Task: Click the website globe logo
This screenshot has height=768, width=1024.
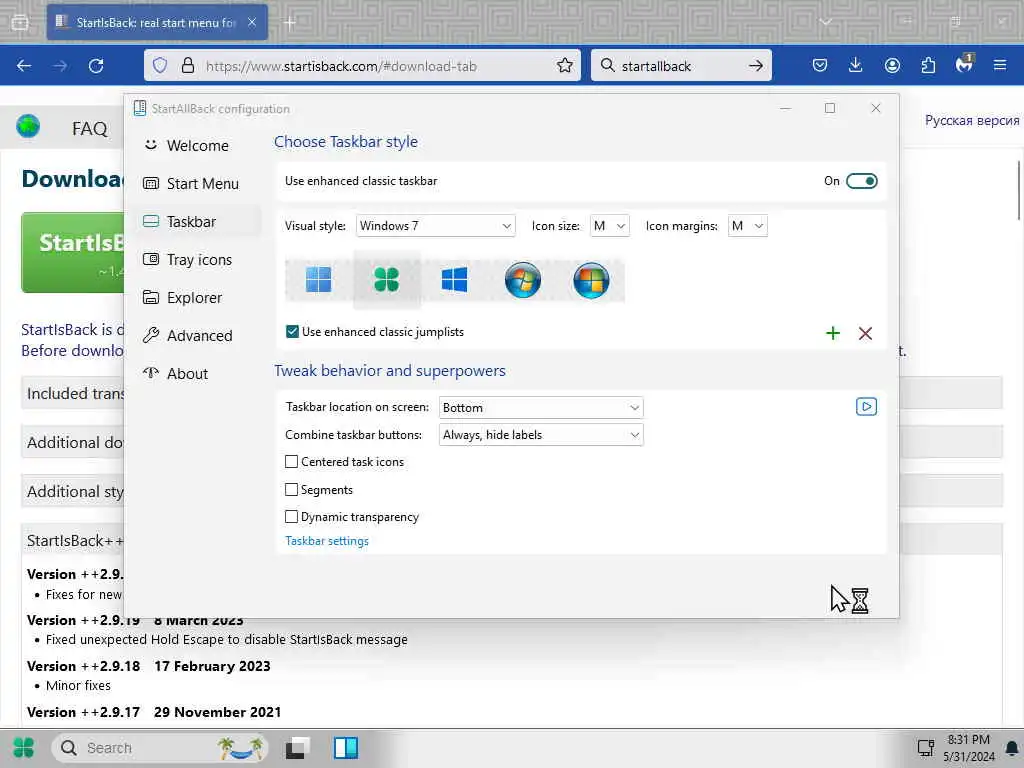Action: click(28, 125)
